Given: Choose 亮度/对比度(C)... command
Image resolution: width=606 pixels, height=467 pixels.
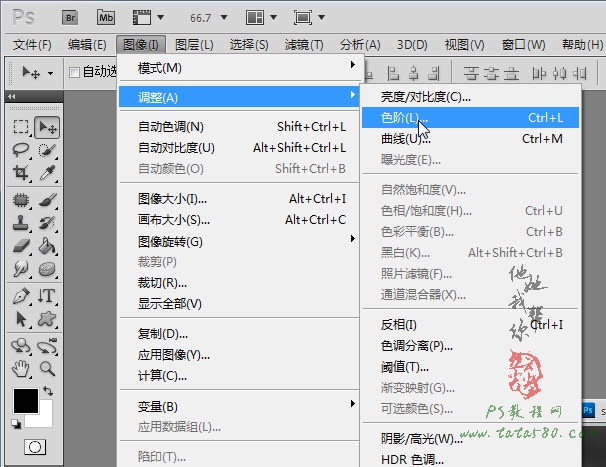Looking at the screenshot, I should pos(470,97).
